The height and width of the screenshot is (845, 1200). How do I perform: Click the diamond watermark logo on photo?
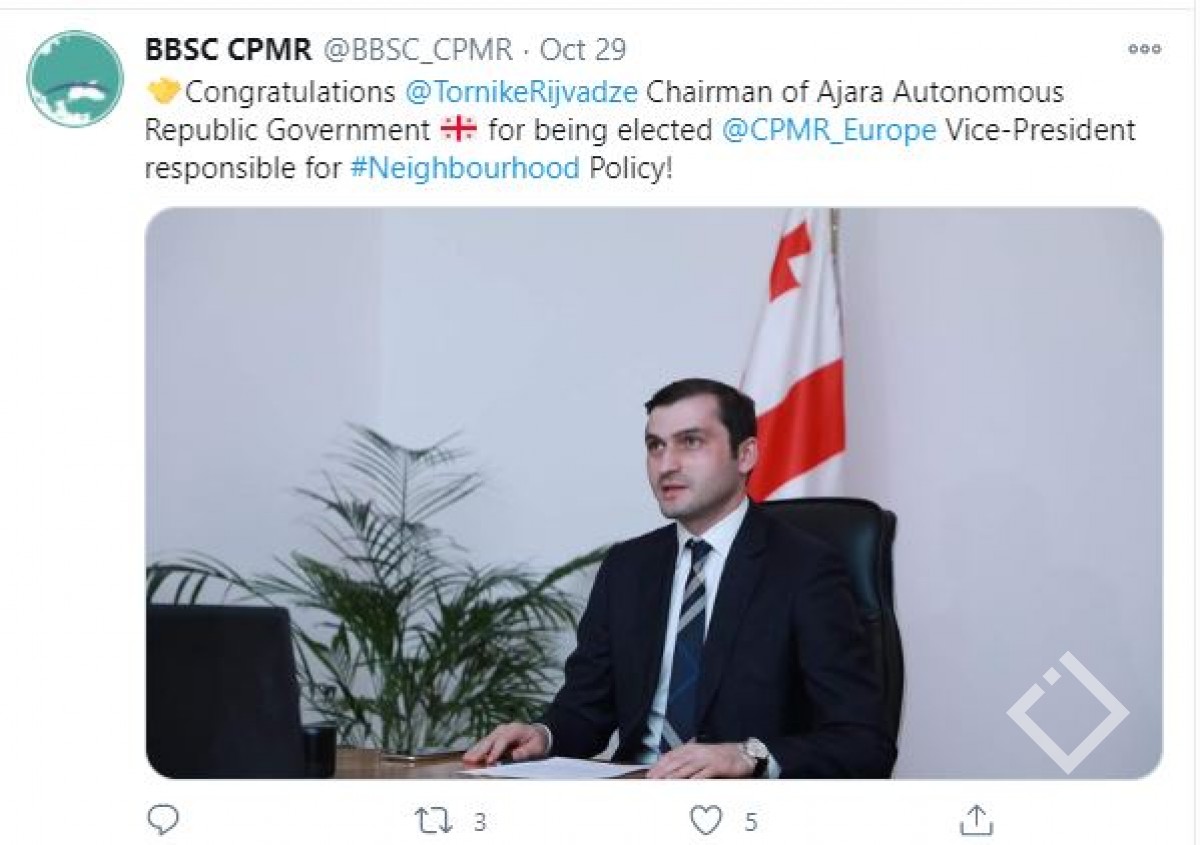click(1067, 712)
